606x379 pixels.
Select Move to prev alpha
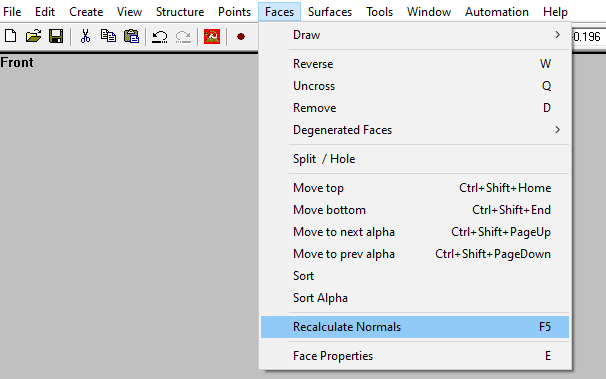click(x=415, y=254)
